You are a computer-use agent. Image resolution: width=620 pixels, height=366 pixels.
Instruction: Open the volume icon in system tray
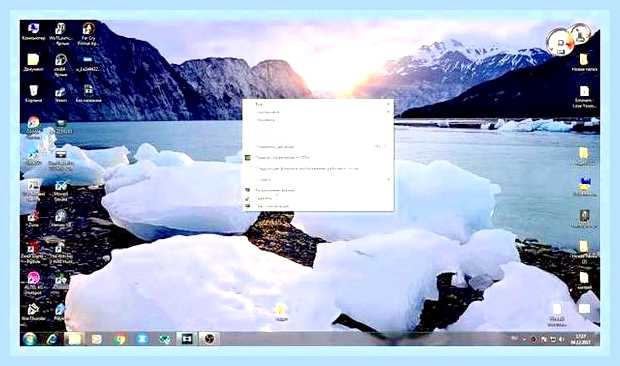click(561, 340)
